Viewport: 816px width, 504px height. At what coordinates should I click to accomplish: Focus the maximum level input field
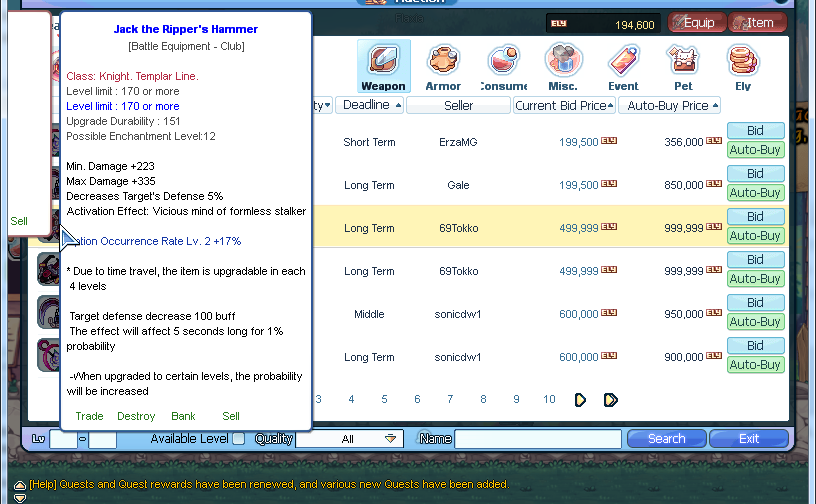coord(102,439)
